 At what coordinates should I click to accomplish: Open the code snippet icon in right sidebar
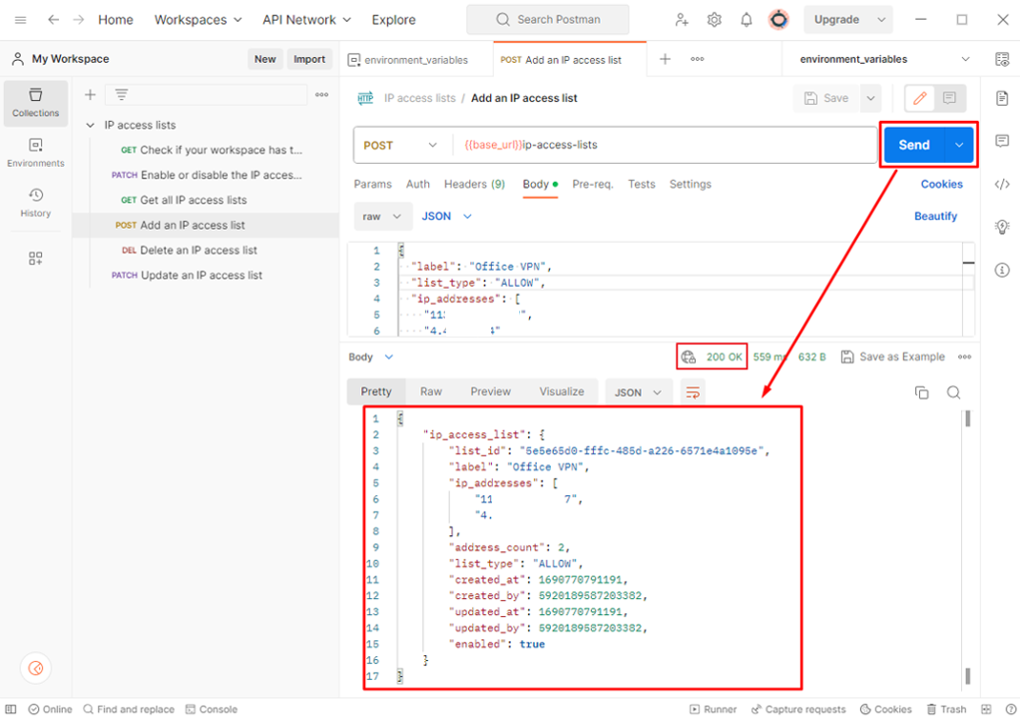point(1002,184)
